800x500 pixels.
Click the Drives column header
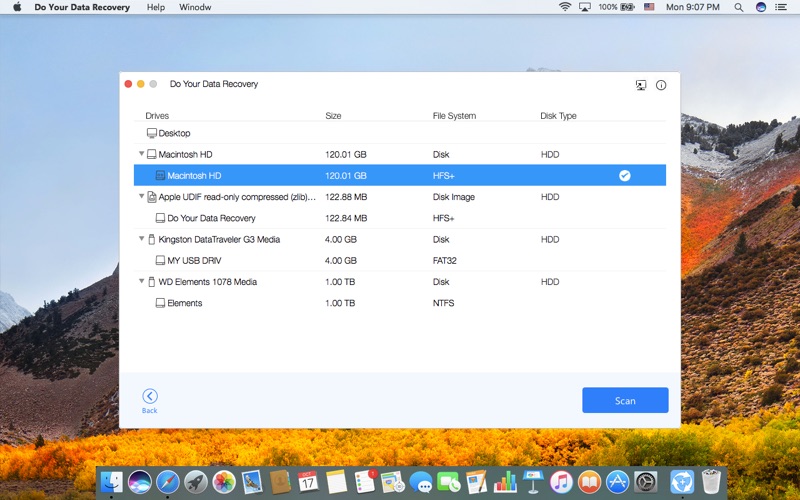click(x=157, y=116)
